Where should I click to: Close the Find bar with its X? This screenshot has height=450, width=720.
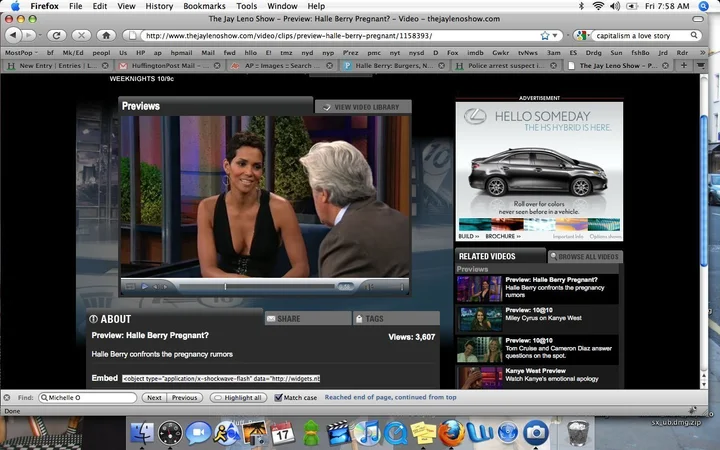click(x=7, y=398)
